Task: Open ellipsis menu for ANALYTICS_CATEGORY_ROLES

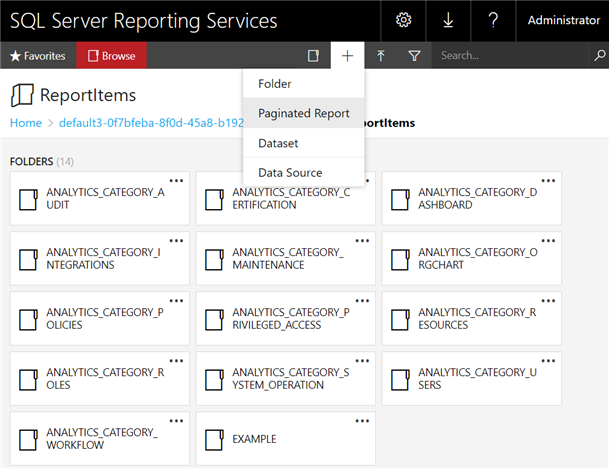Action: tap(176, 361)
